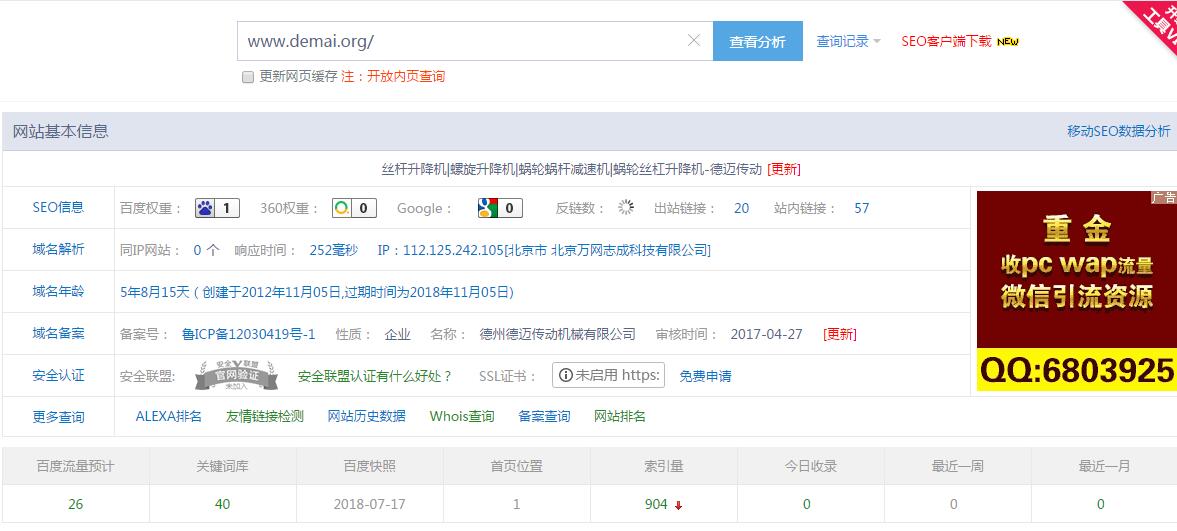Click the index volume value 904
The image size is (1177, 531).
click(656, 504)
